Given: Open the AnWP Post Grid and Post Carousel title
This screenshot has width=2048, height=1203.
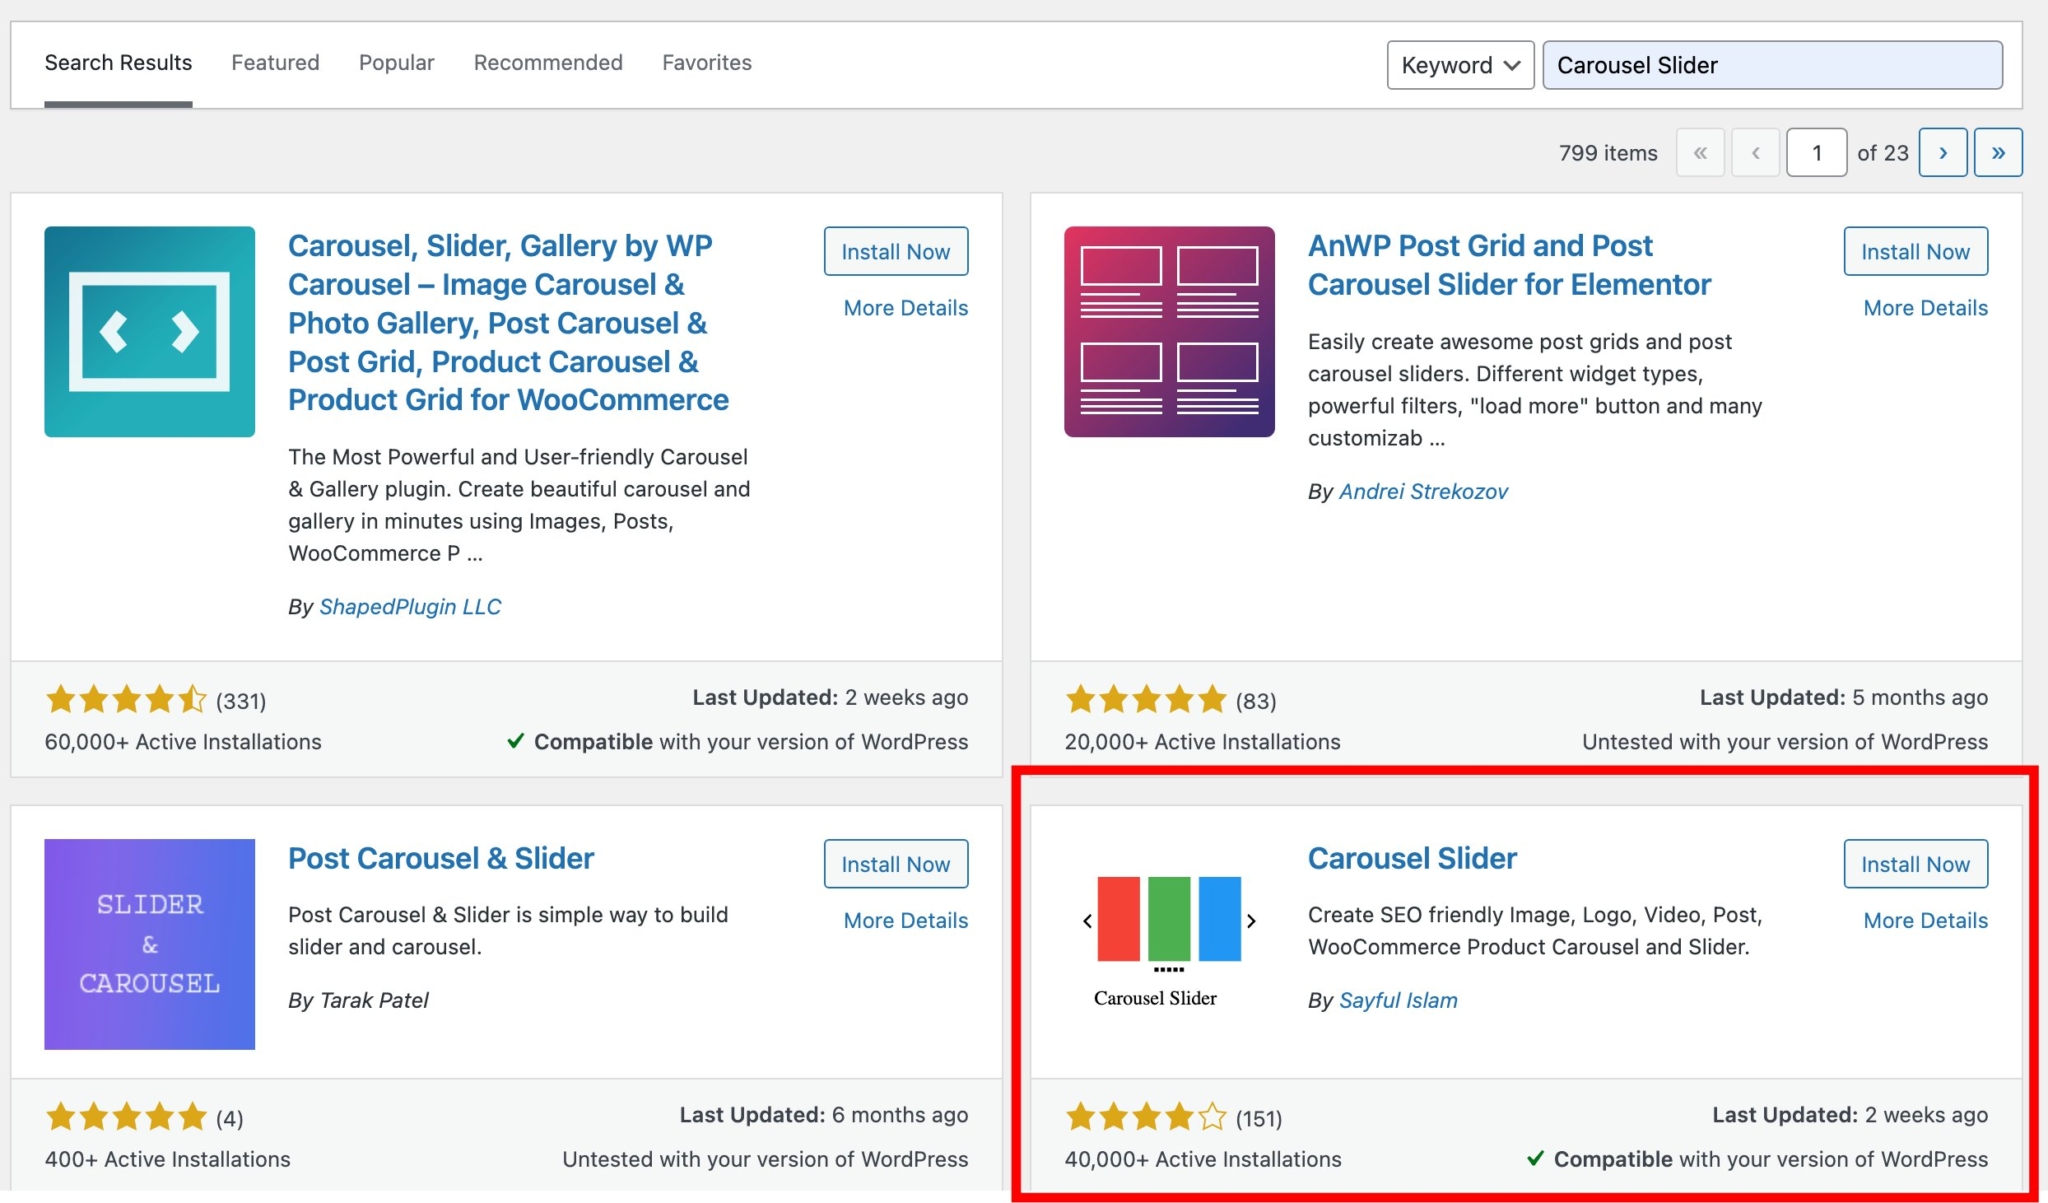Looking at the screenshot, I should (x=1509, y=265).
